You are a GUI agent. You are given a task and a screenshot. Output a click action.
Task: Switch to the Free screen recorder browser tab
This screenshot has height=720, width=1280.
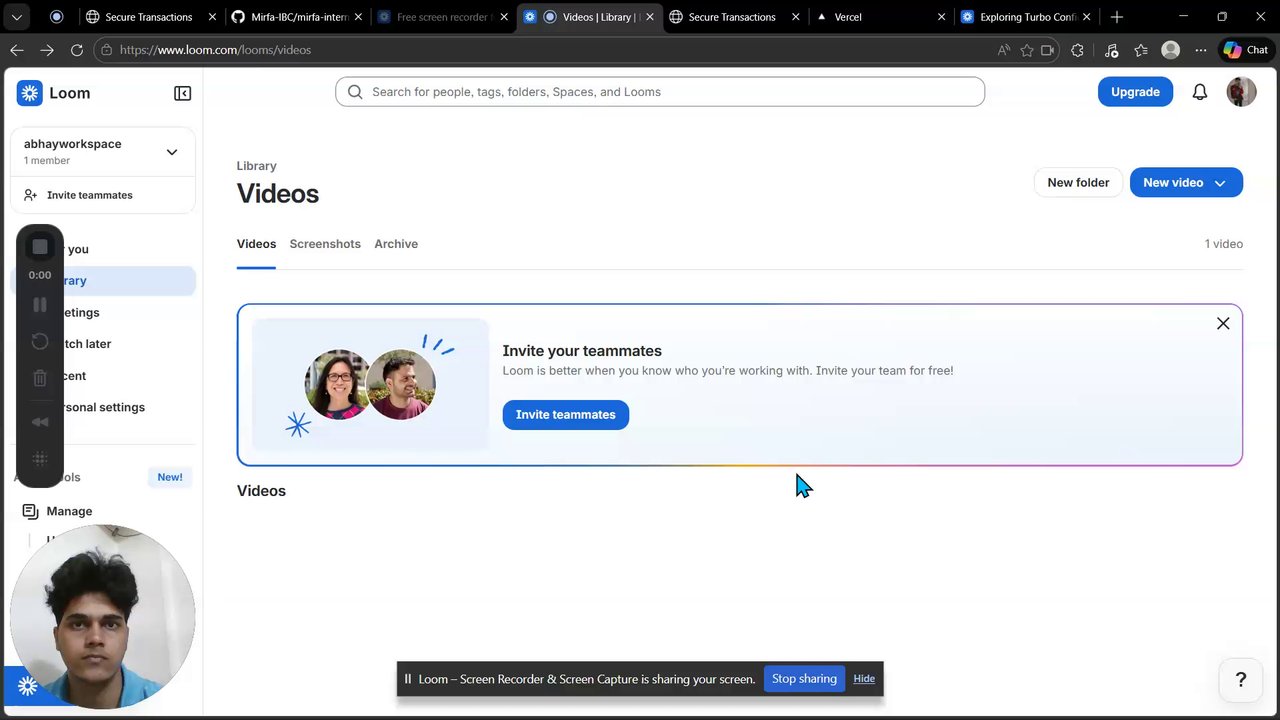point(441,17)
